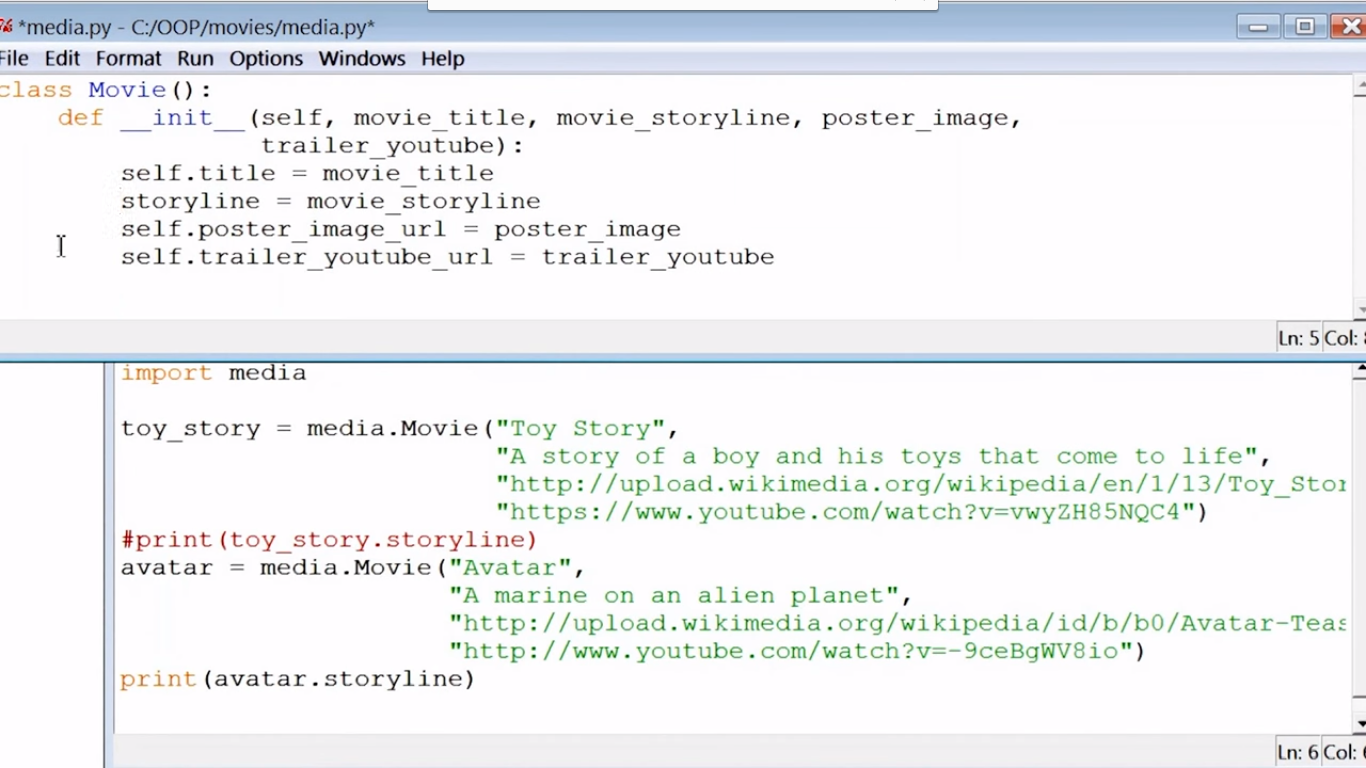
Task: Click the 'A marine on an alien planet' string
Action: pos(674,596)
